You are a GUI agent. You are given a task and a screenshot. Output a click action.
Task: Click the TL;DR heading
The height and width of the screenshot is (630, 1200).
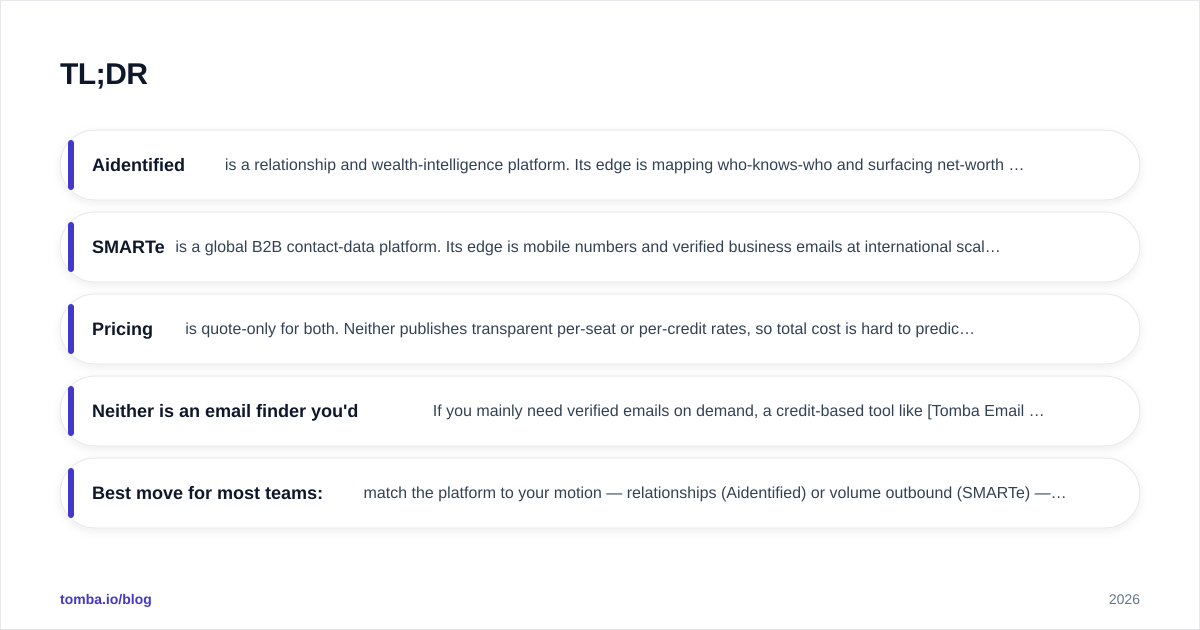[104, 74]
